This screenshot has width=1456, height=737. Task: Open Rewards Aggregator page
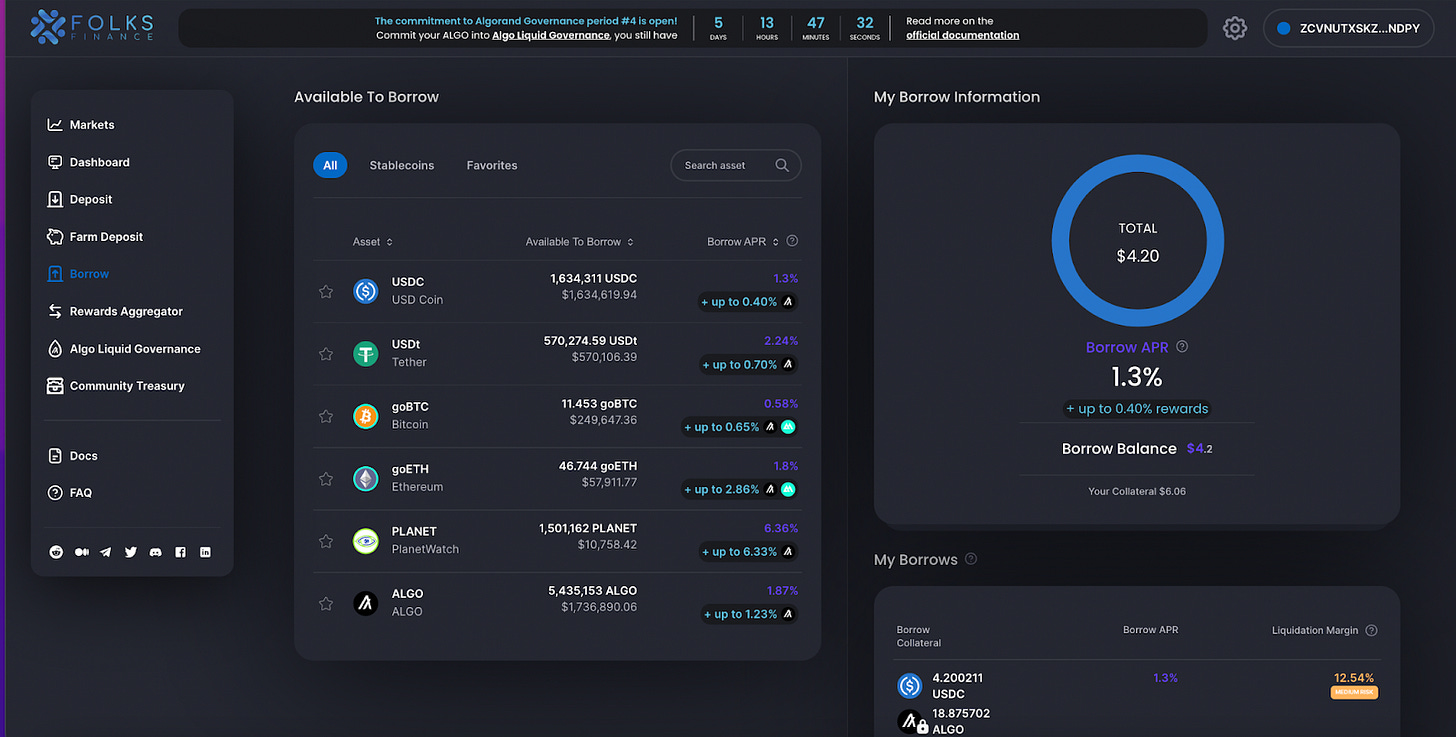115,311
